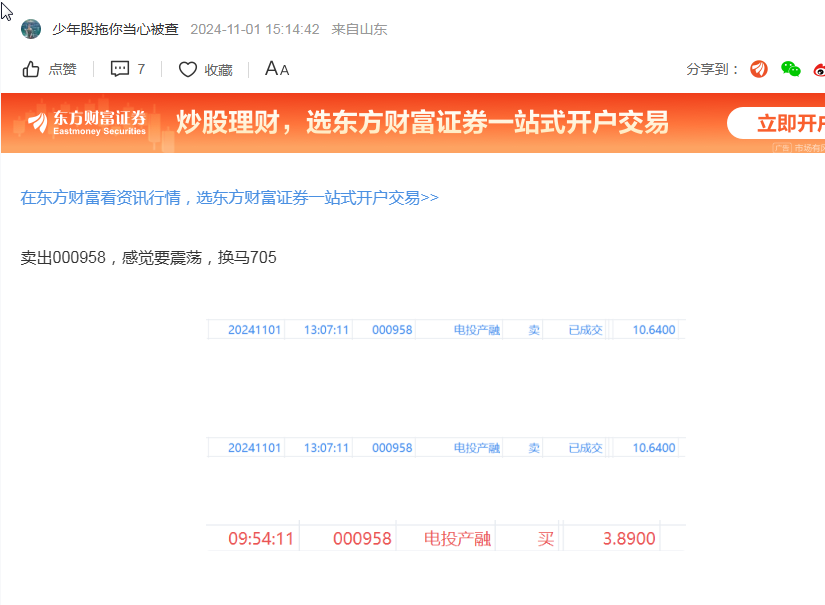Change font size with AA icon
This screenshot has height=605, width=825.
[x=277, y=69]
